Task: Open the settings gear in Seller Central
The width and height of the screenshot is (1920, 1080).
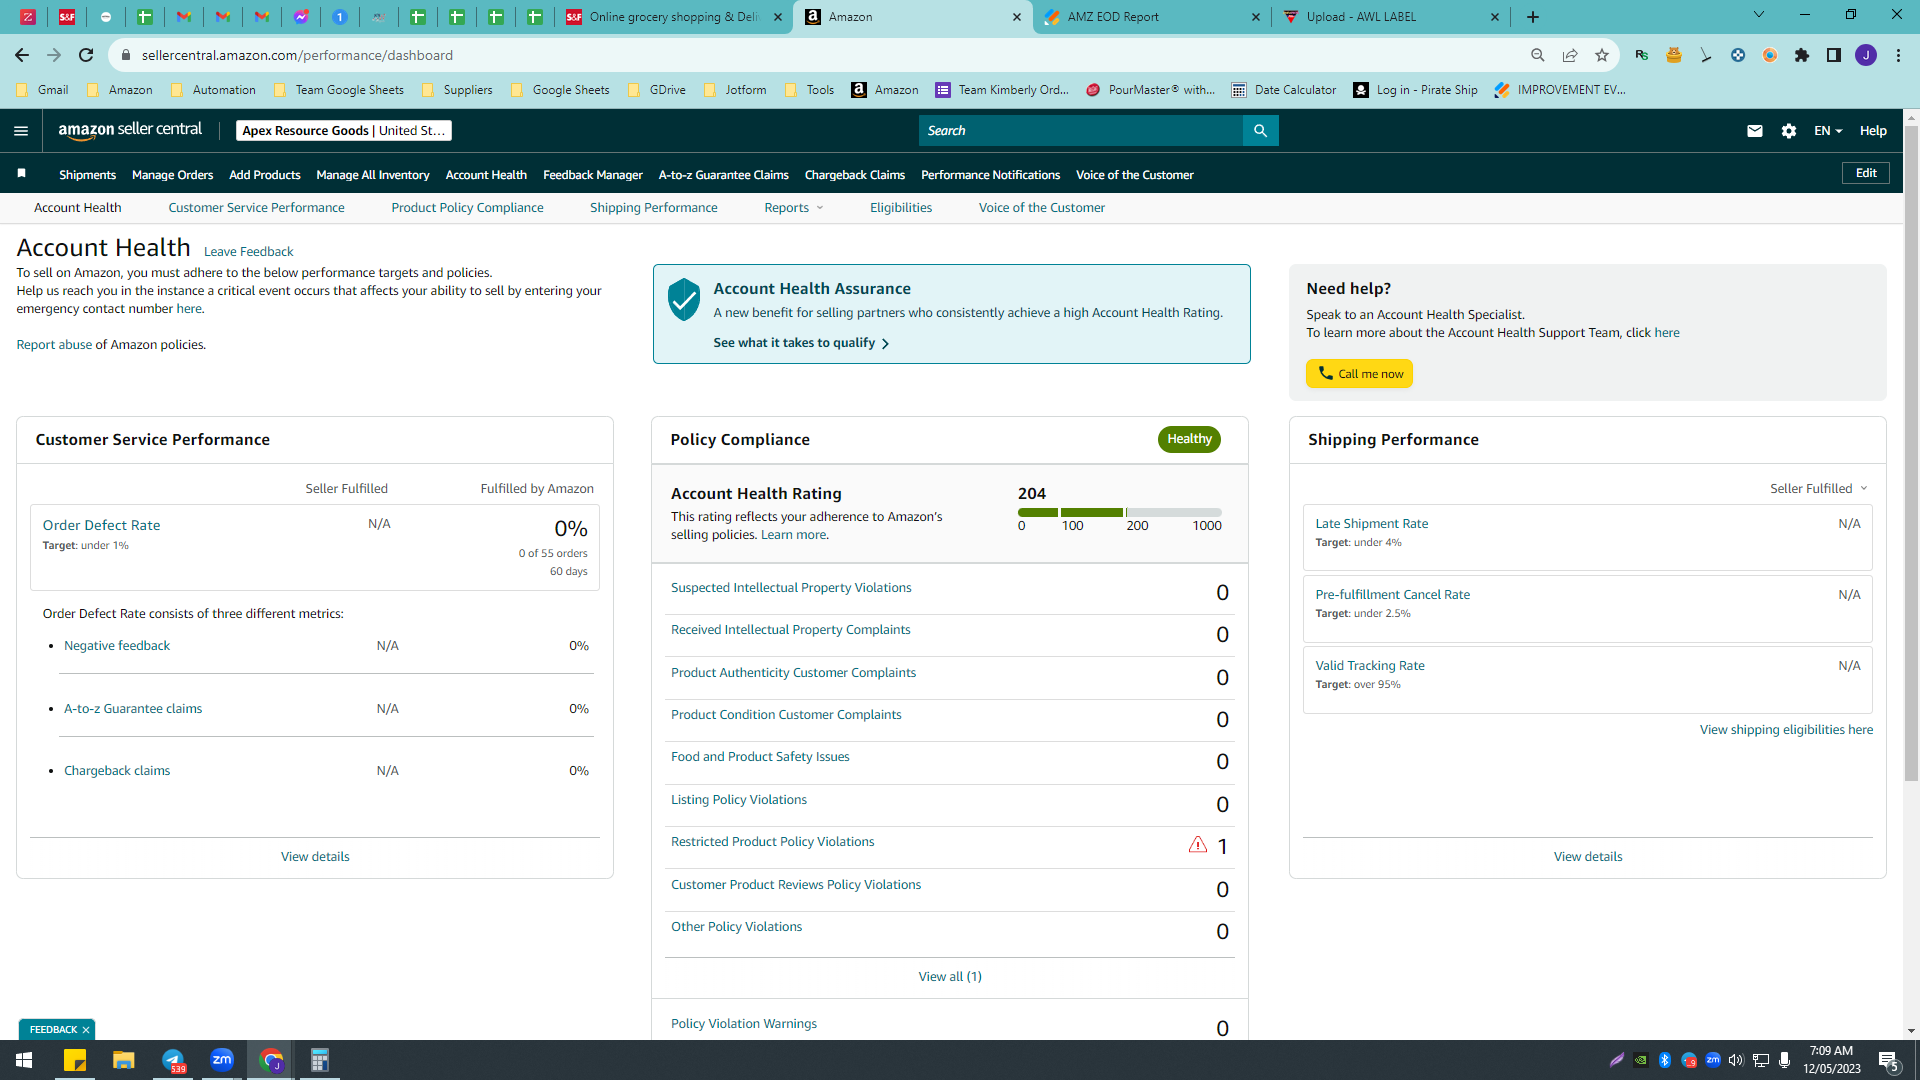Action: click(x=1789, y=131)
